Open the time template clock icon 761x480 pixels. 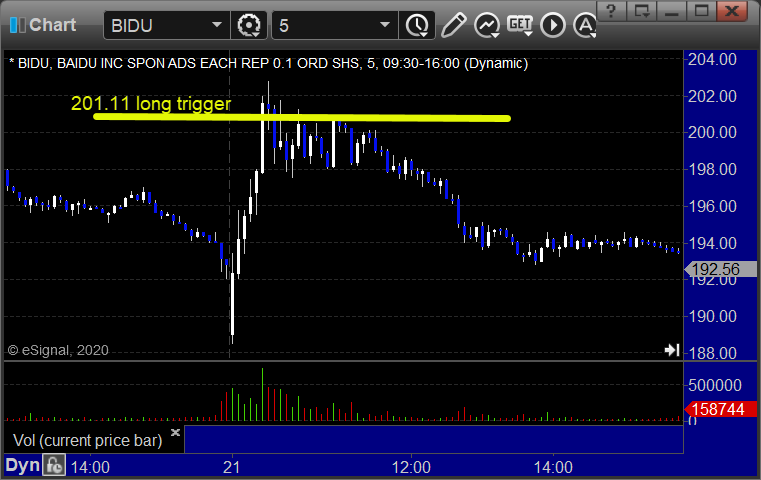tap(417, 25)
